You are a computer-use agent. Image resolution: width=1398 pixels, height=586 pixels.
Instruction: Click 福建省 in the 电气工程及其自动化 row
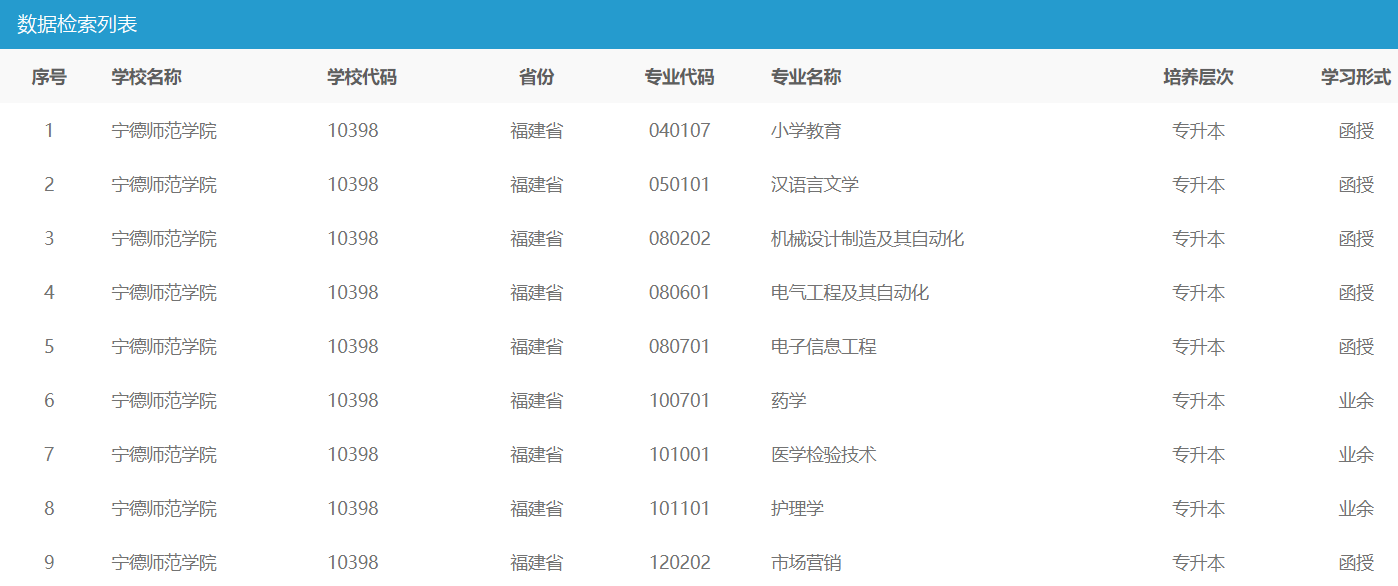pos(536,293)
